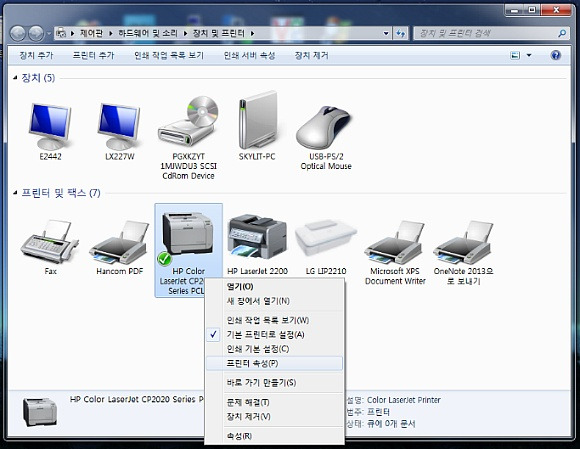Minimize the Devices and Printers window

(515, 10)
